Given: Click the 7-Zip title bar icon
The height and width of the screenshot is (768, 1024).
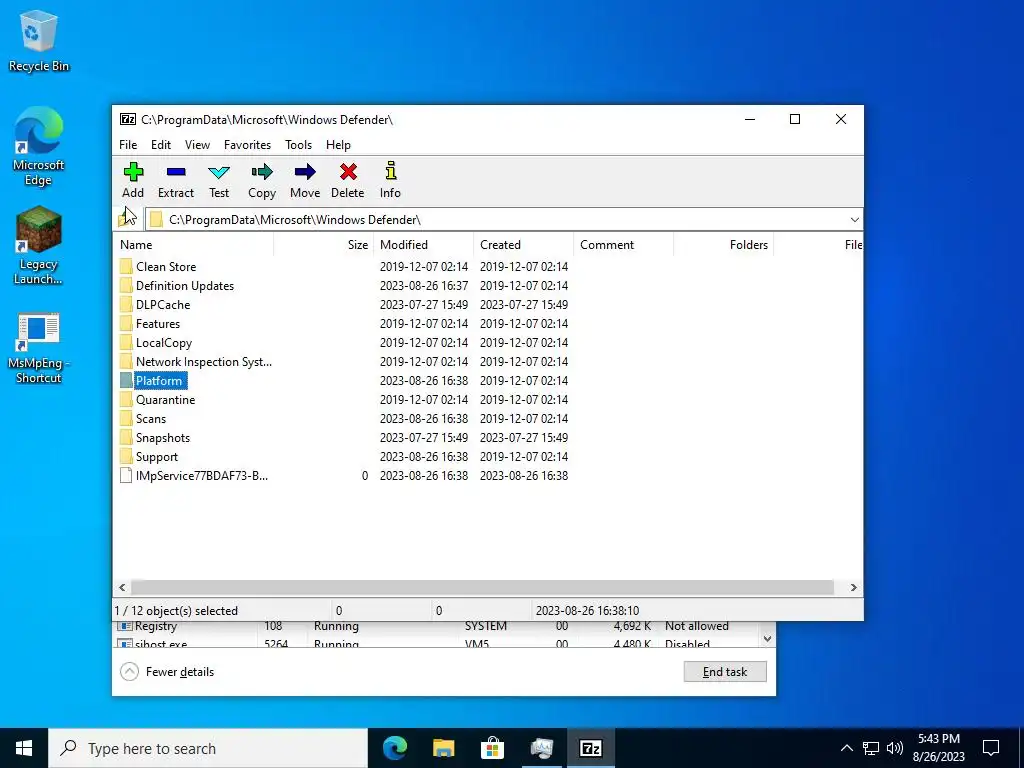Looking at the screenshot, I should 128,120.
